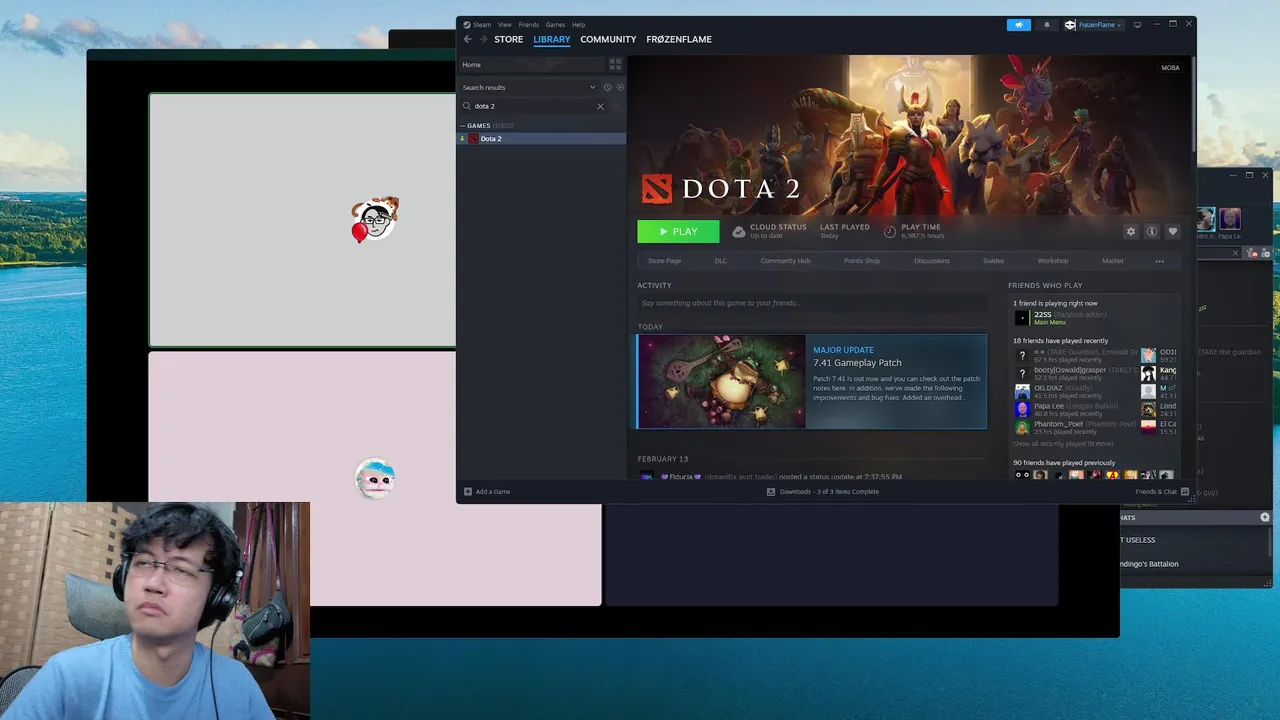Click the Add a Game plus icon
Viewport: 1280px width, 720px height.
click(x=468, y=492)
